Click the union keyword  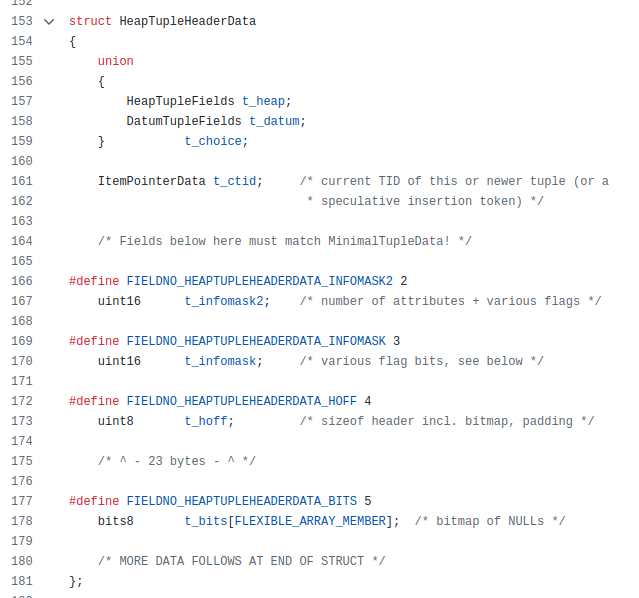(115, 61)
